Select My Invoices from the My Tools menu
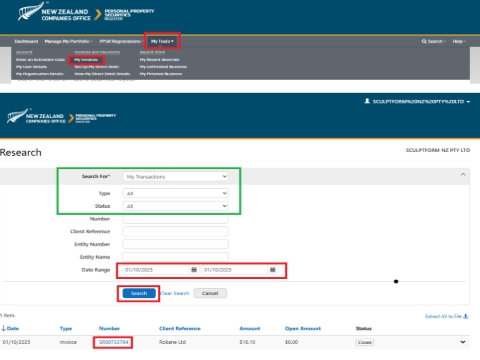Viewport: 480px width, 360px height. tap(86, 60)
